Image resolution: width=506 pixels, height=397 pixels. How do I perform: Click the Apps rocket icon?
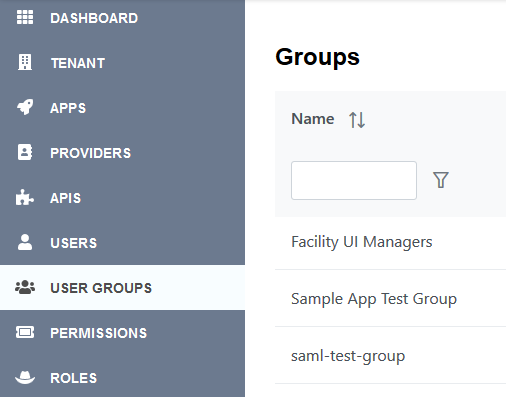25,107
